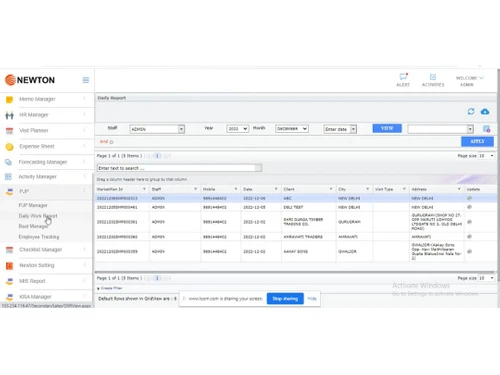
Task: Open the empty layout dropdown beside VIEW
Action: tap(470, 129)
